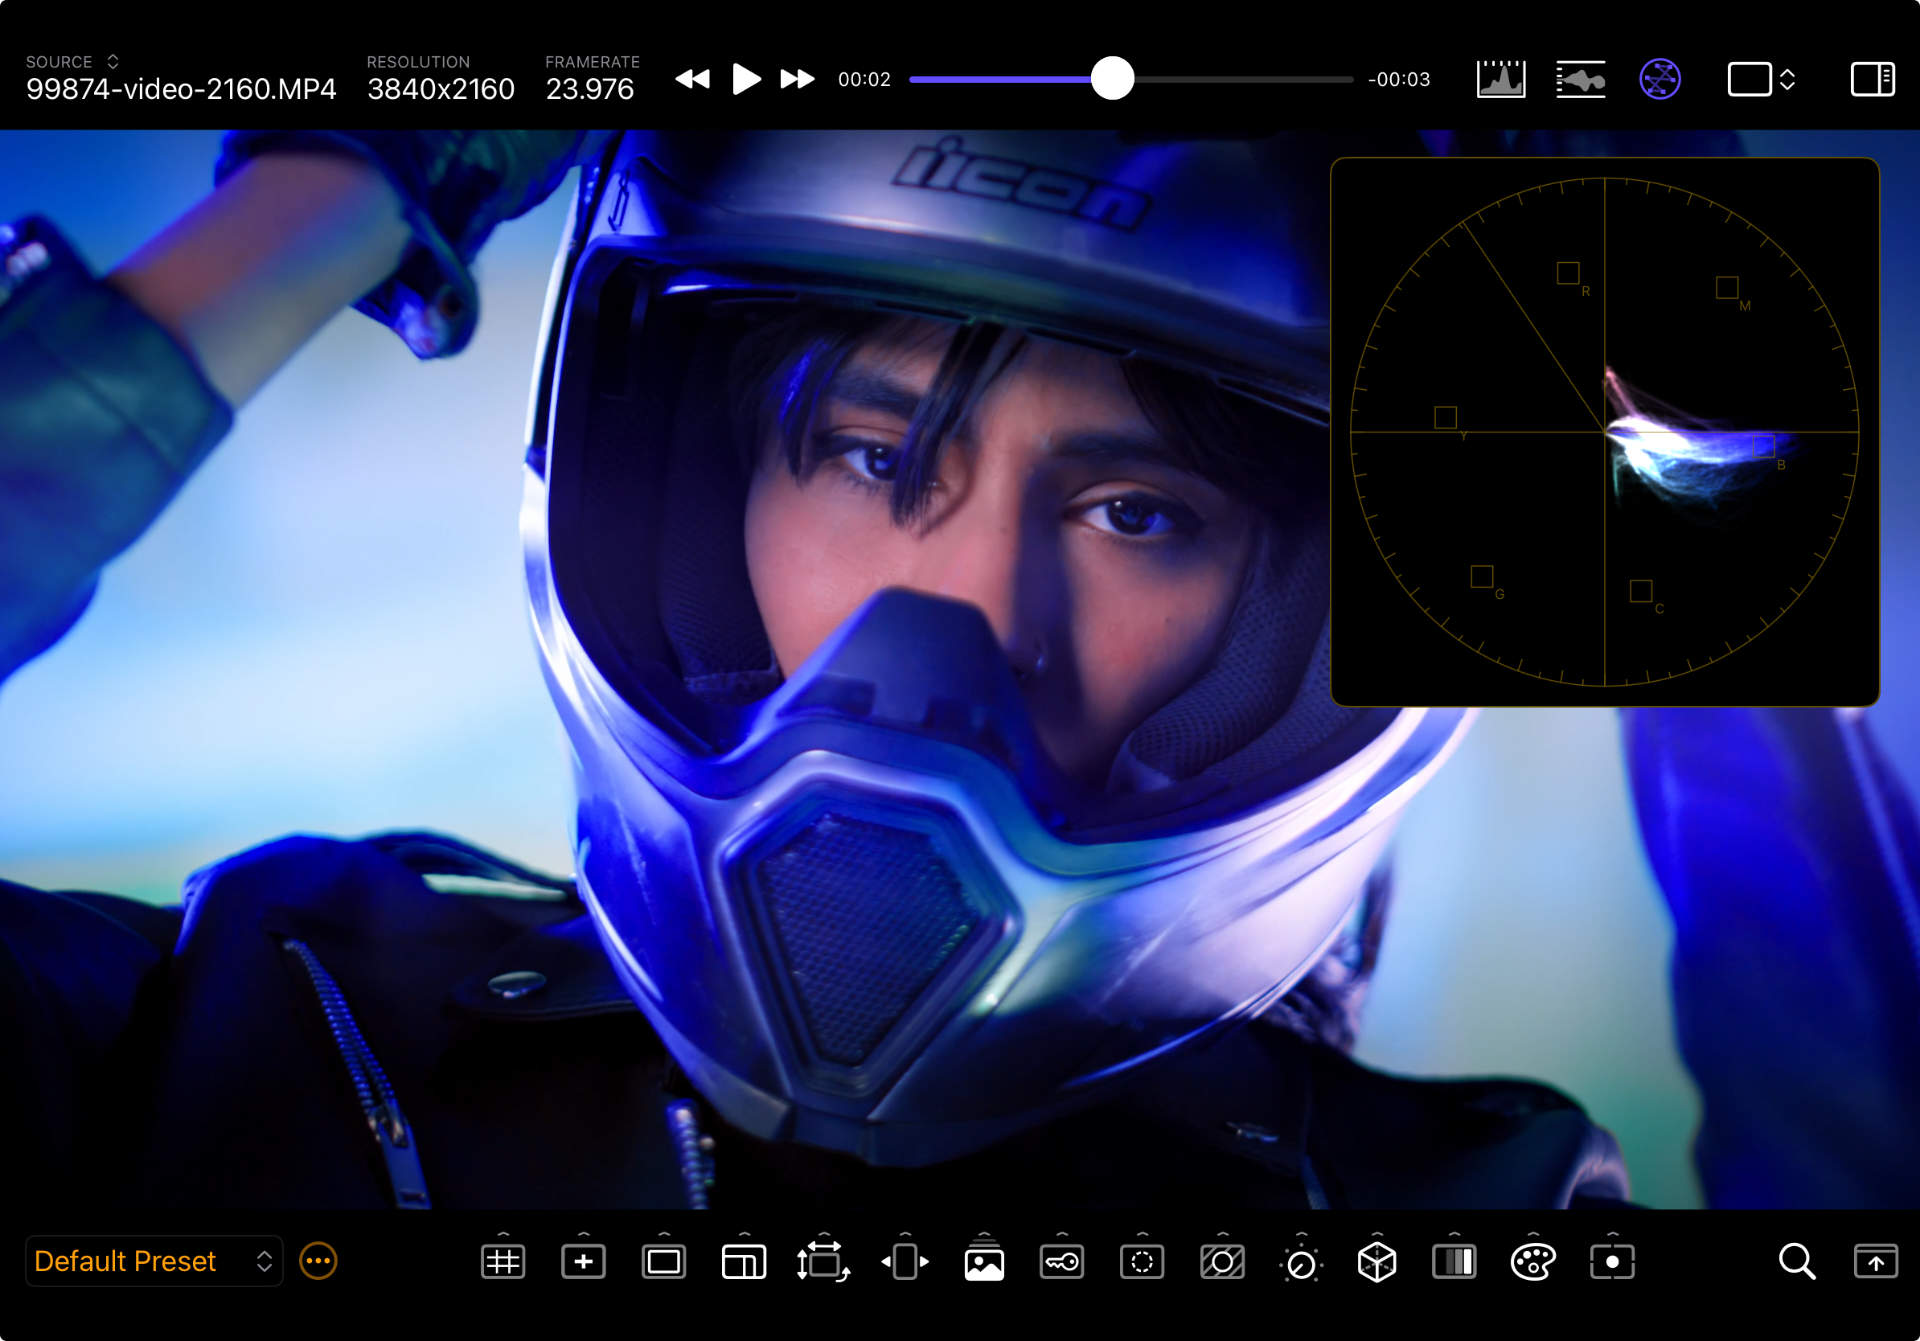Select the crosshair center marker tool
Viewport: 1920px width, 1341px height.
coord(583,1262)
